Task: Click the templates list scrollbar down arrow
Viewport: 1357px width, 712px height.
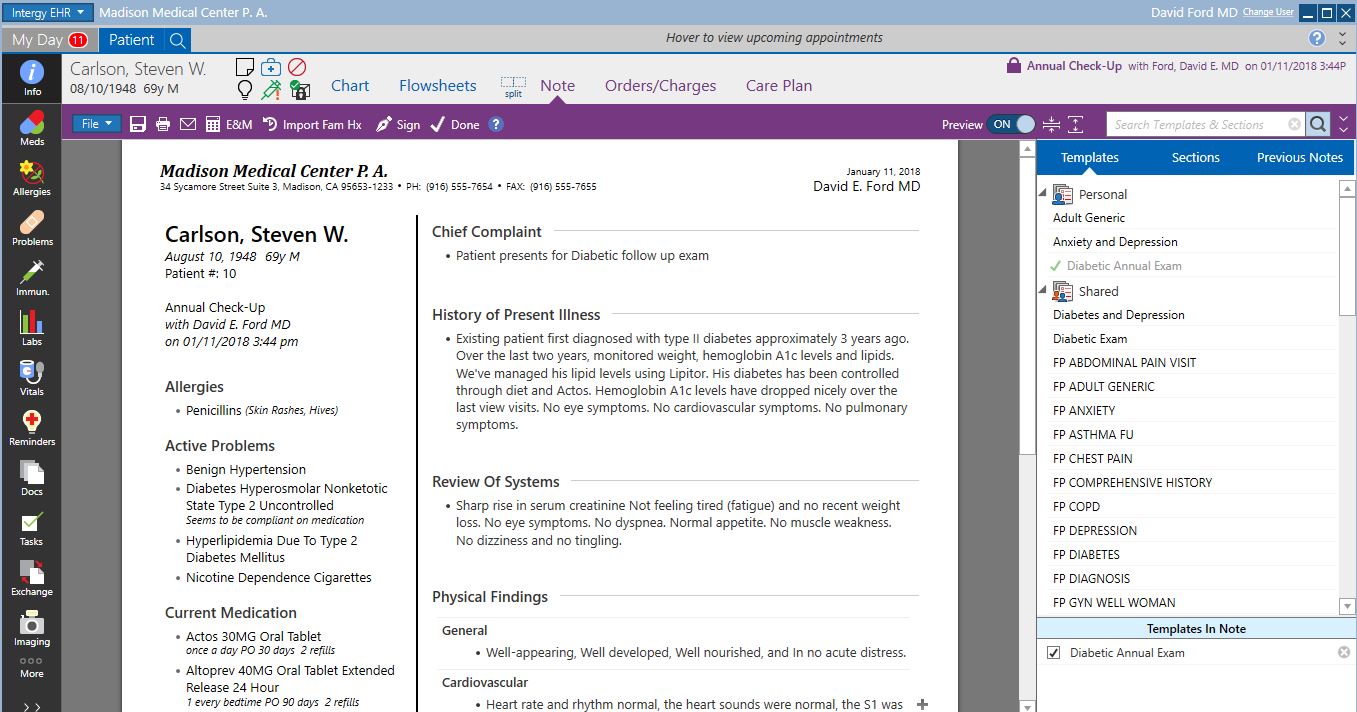Action: coord(1347,606)
